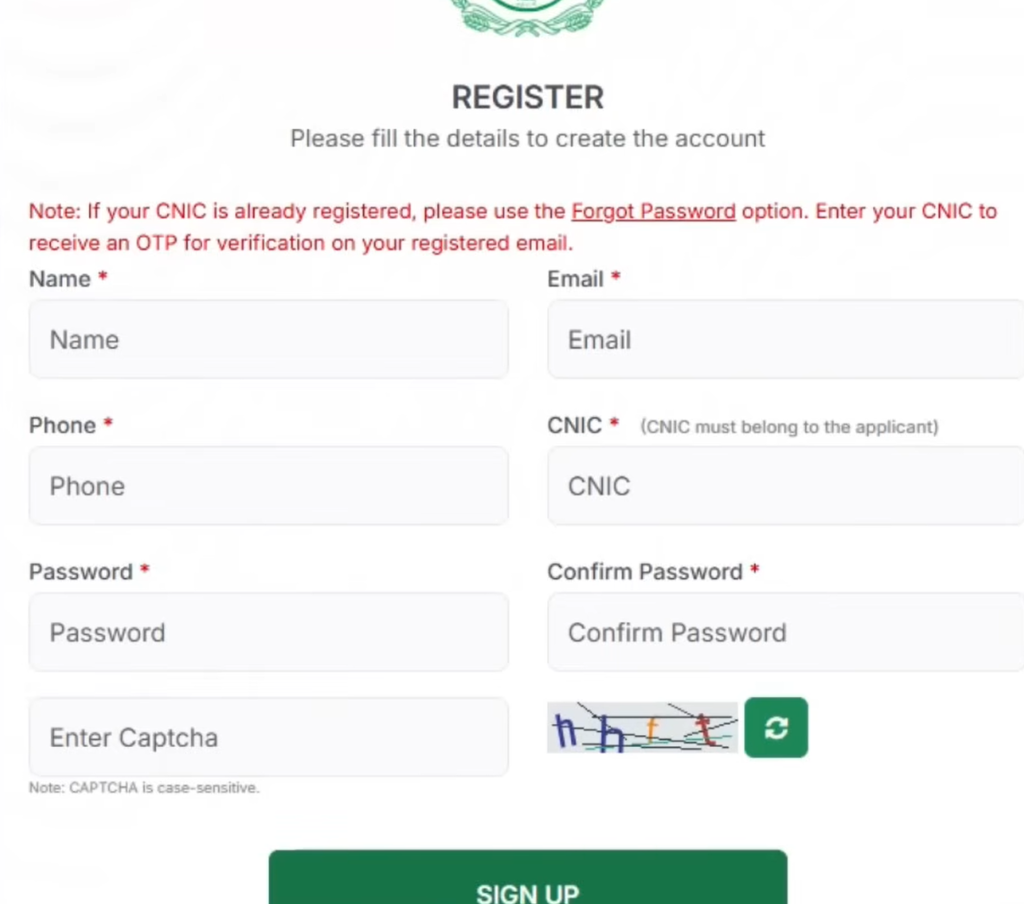Click the Phone field label

tap(62, 426)
